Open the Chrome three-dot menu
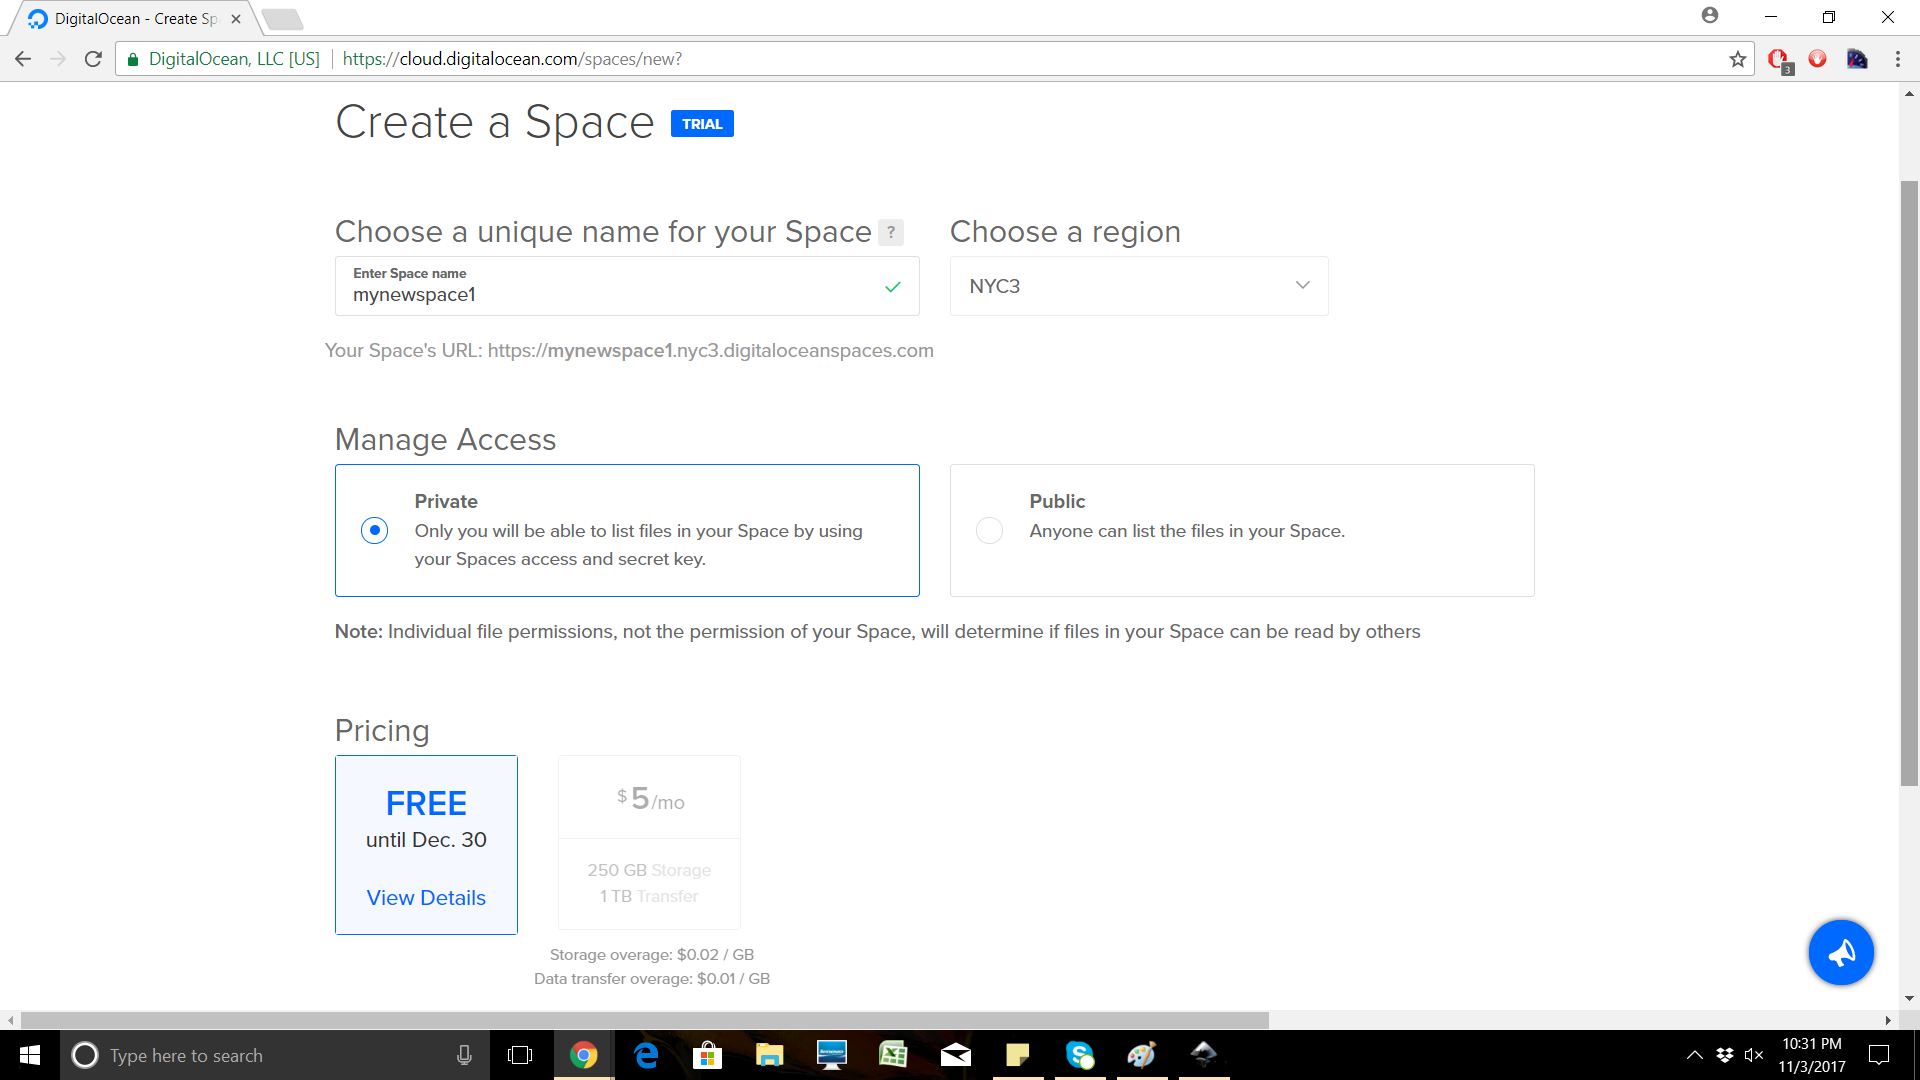Image resolution: width=1920 pixels, height=1080 pixels. point(1897,59)
